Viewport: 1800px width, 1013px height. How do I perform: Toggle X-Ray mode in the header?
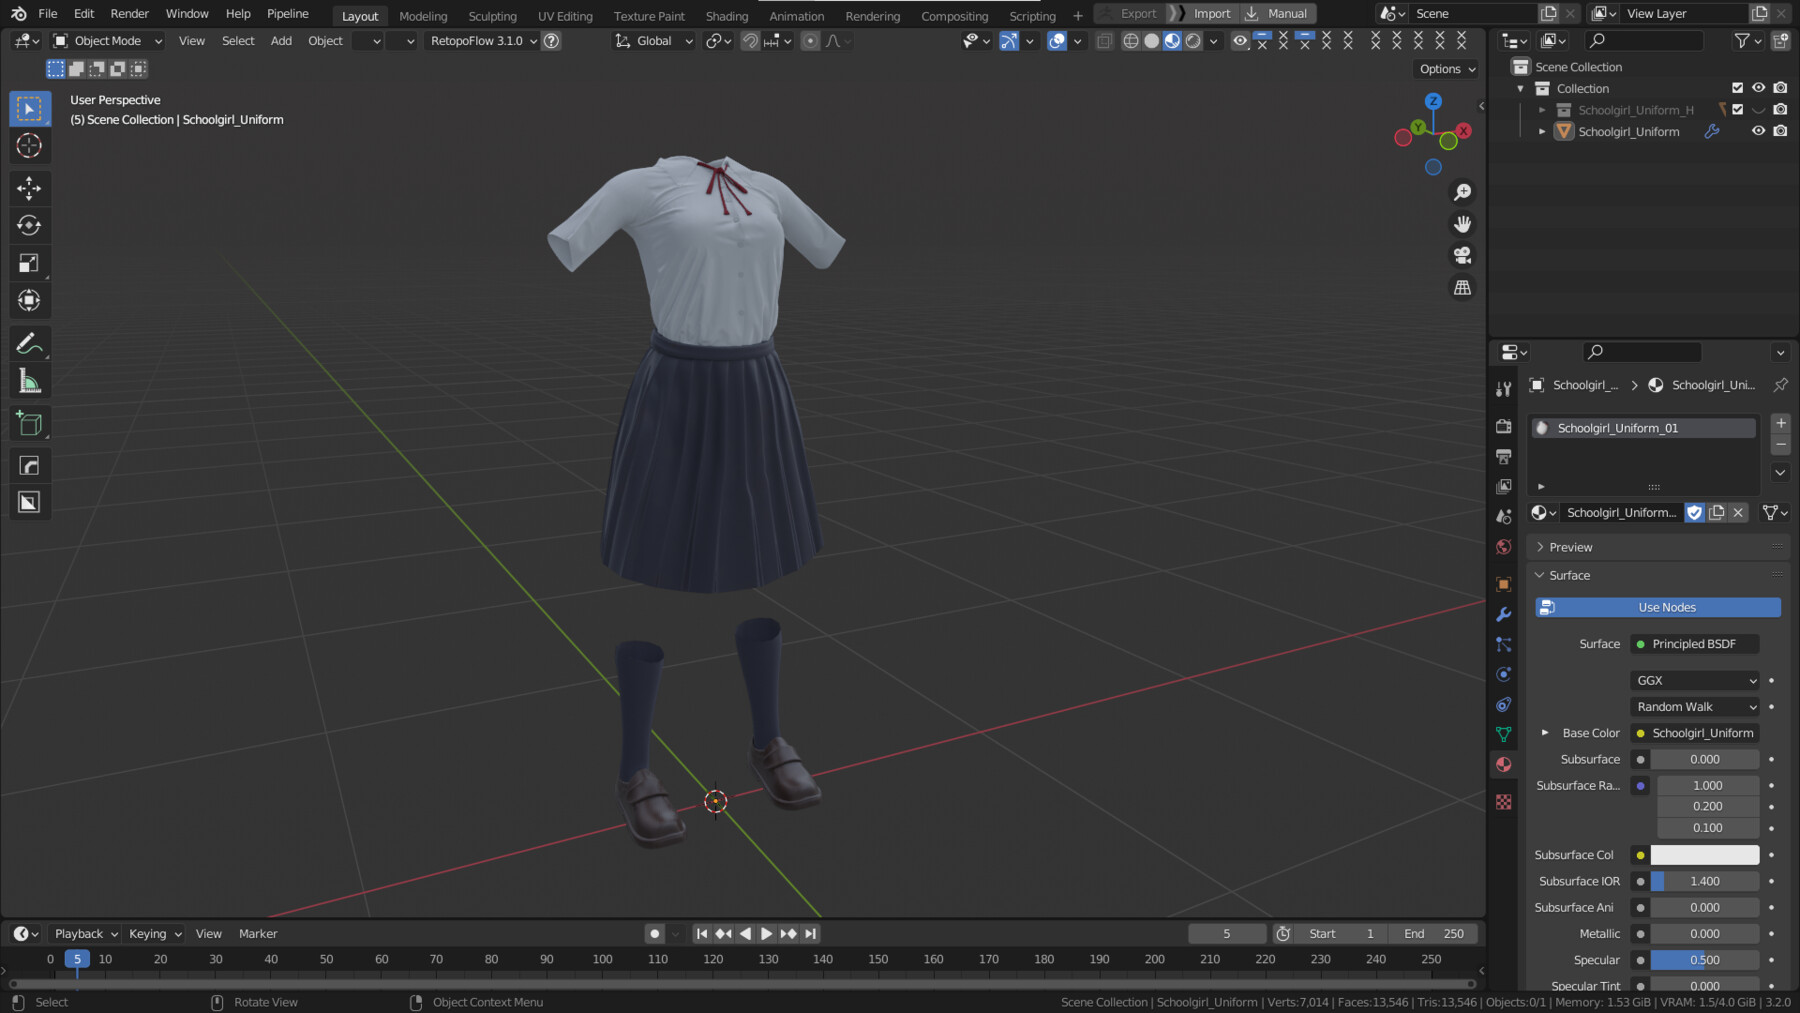coord(1104,41)
